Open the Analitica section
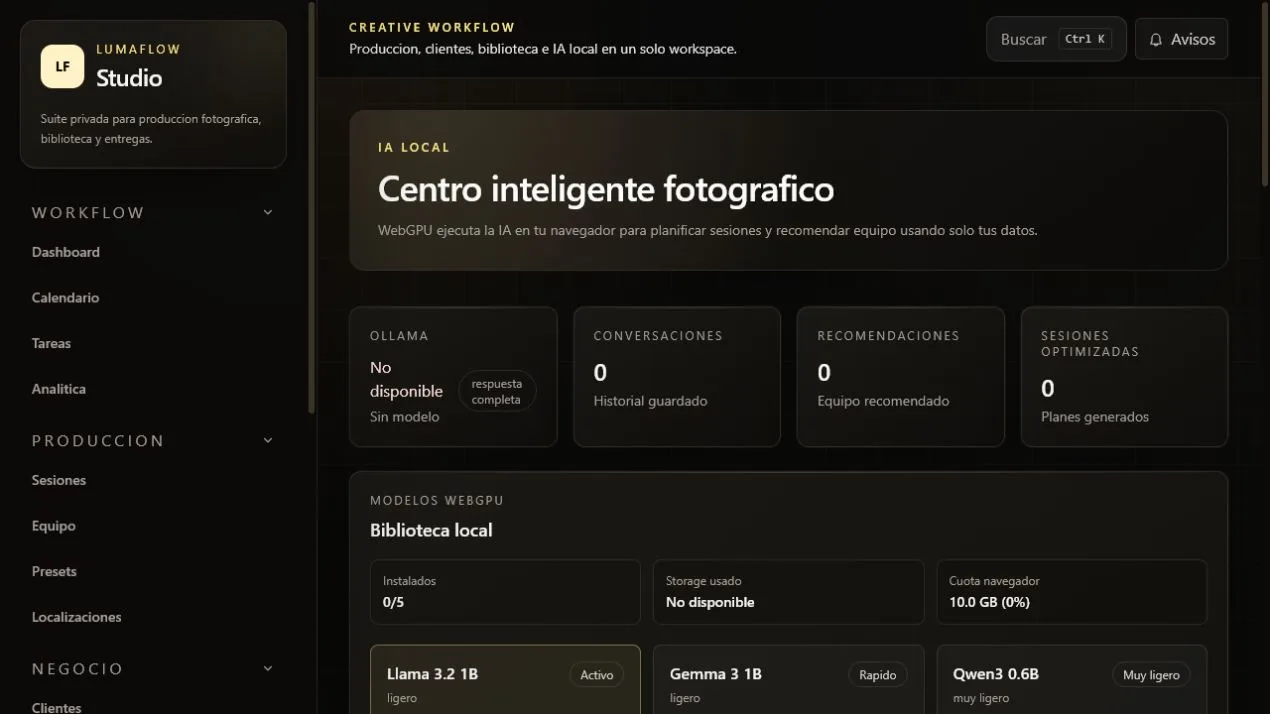 tap(59, 389)
